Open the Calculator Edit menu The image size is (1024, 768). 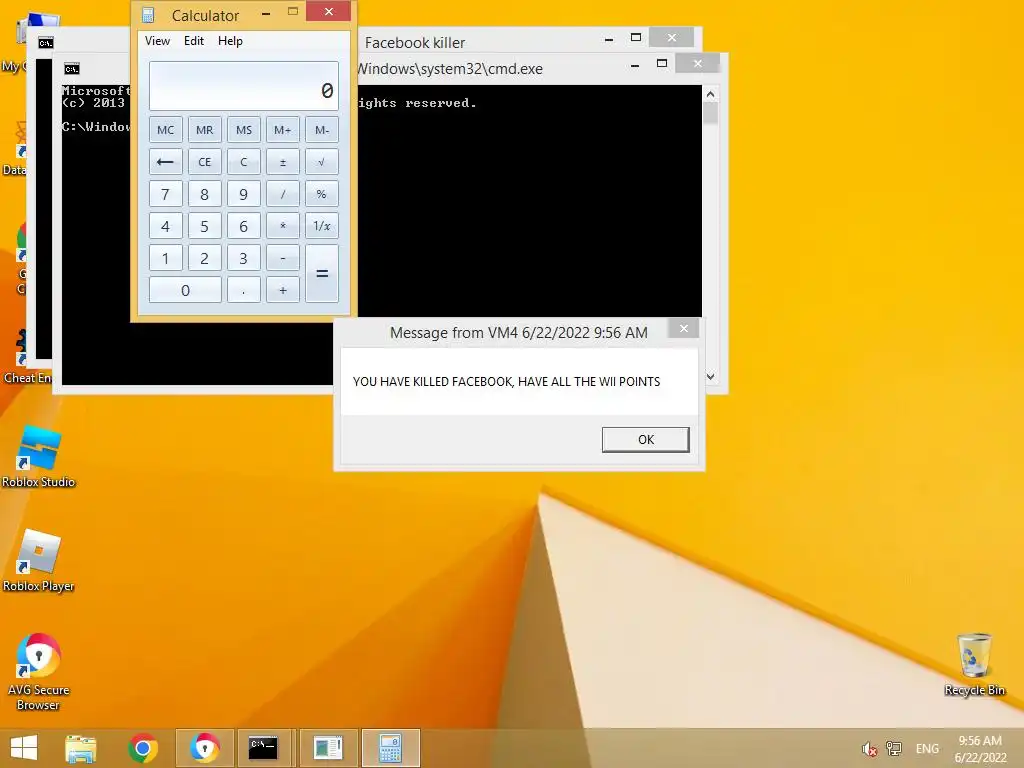[x=194, y=40]
